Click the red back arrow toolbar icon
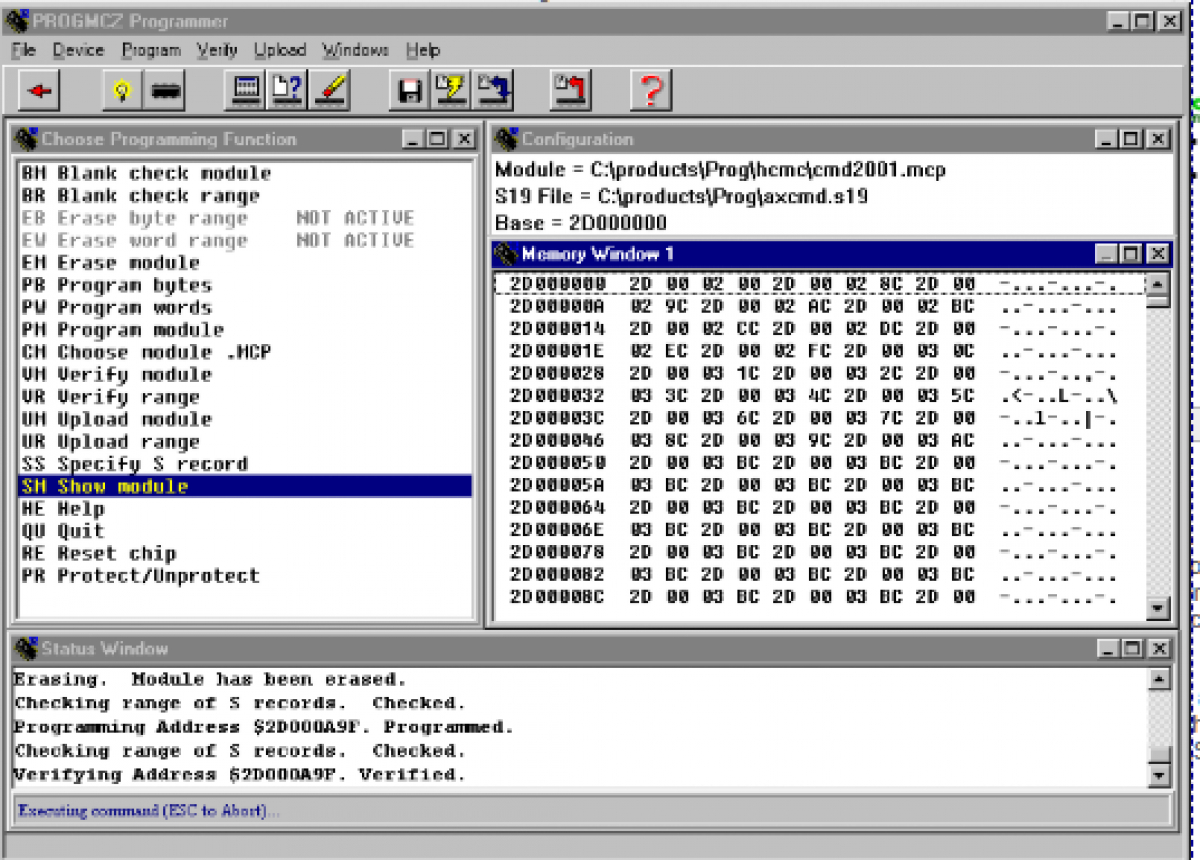The width and height of the screenshot is (1200, 860). (x=40, y=91)
